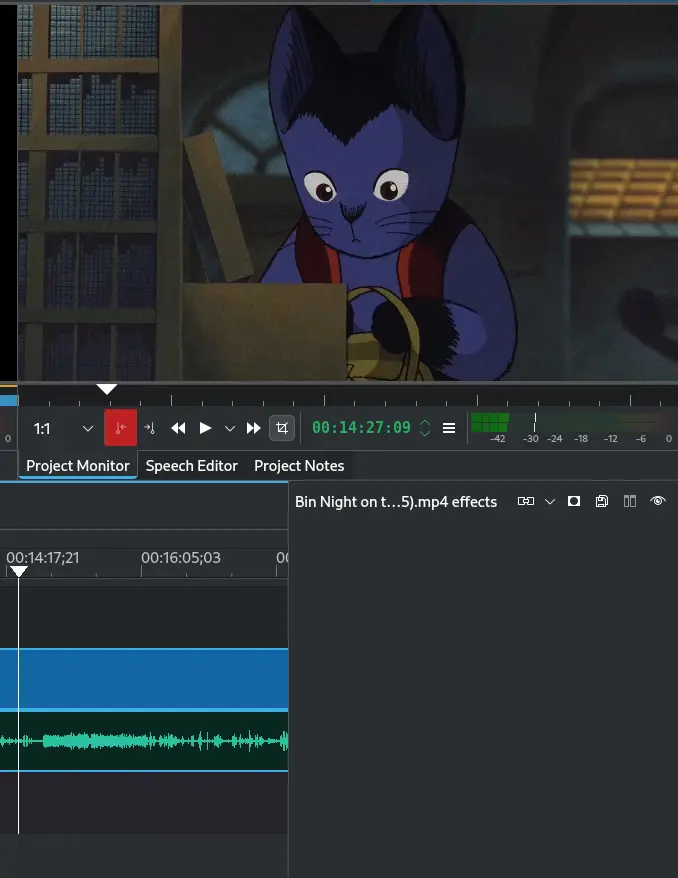Fast forward playback in the Project Monitor
Viewport: 678px width, 878px height.
click(x=254, y=428)
